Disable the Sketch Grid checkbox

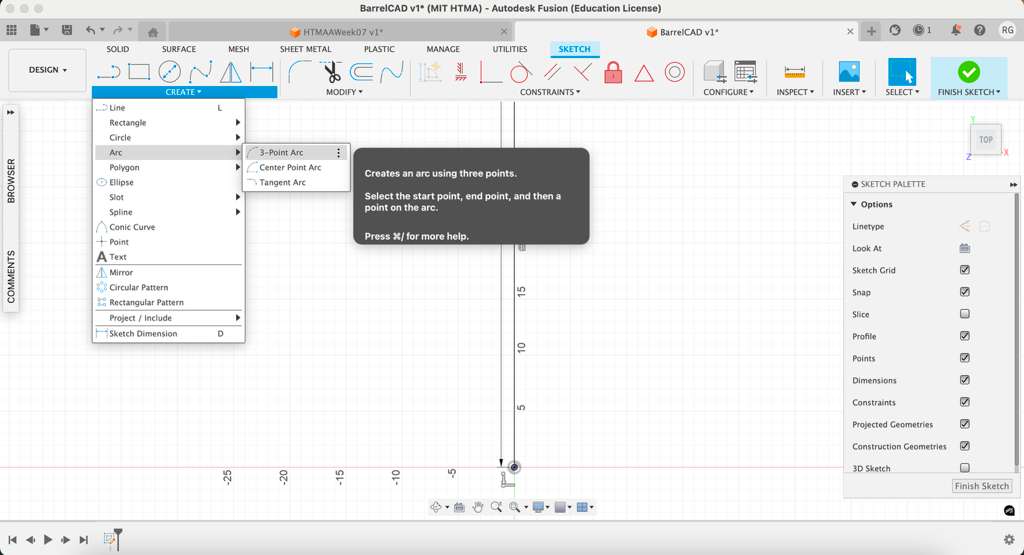pos(965,270)
